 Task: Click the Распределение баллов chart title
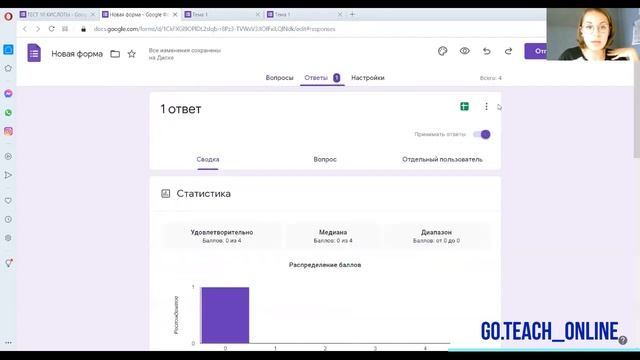(x=325, y=265)
